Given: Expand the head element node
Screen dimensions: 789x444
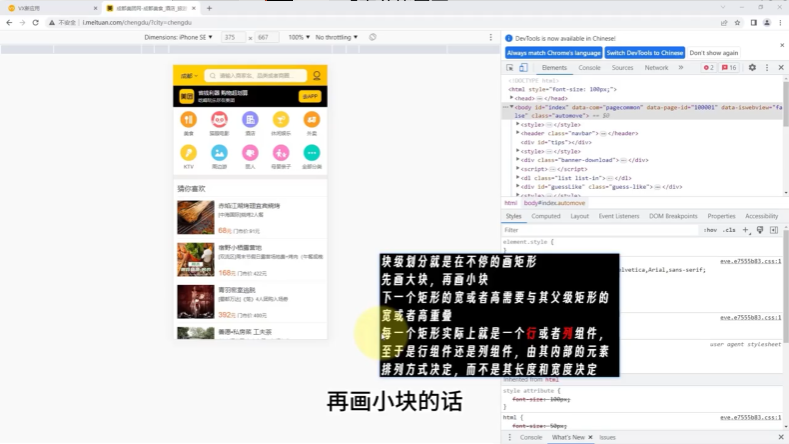Looking at the screenshot, I should [512, 98].
